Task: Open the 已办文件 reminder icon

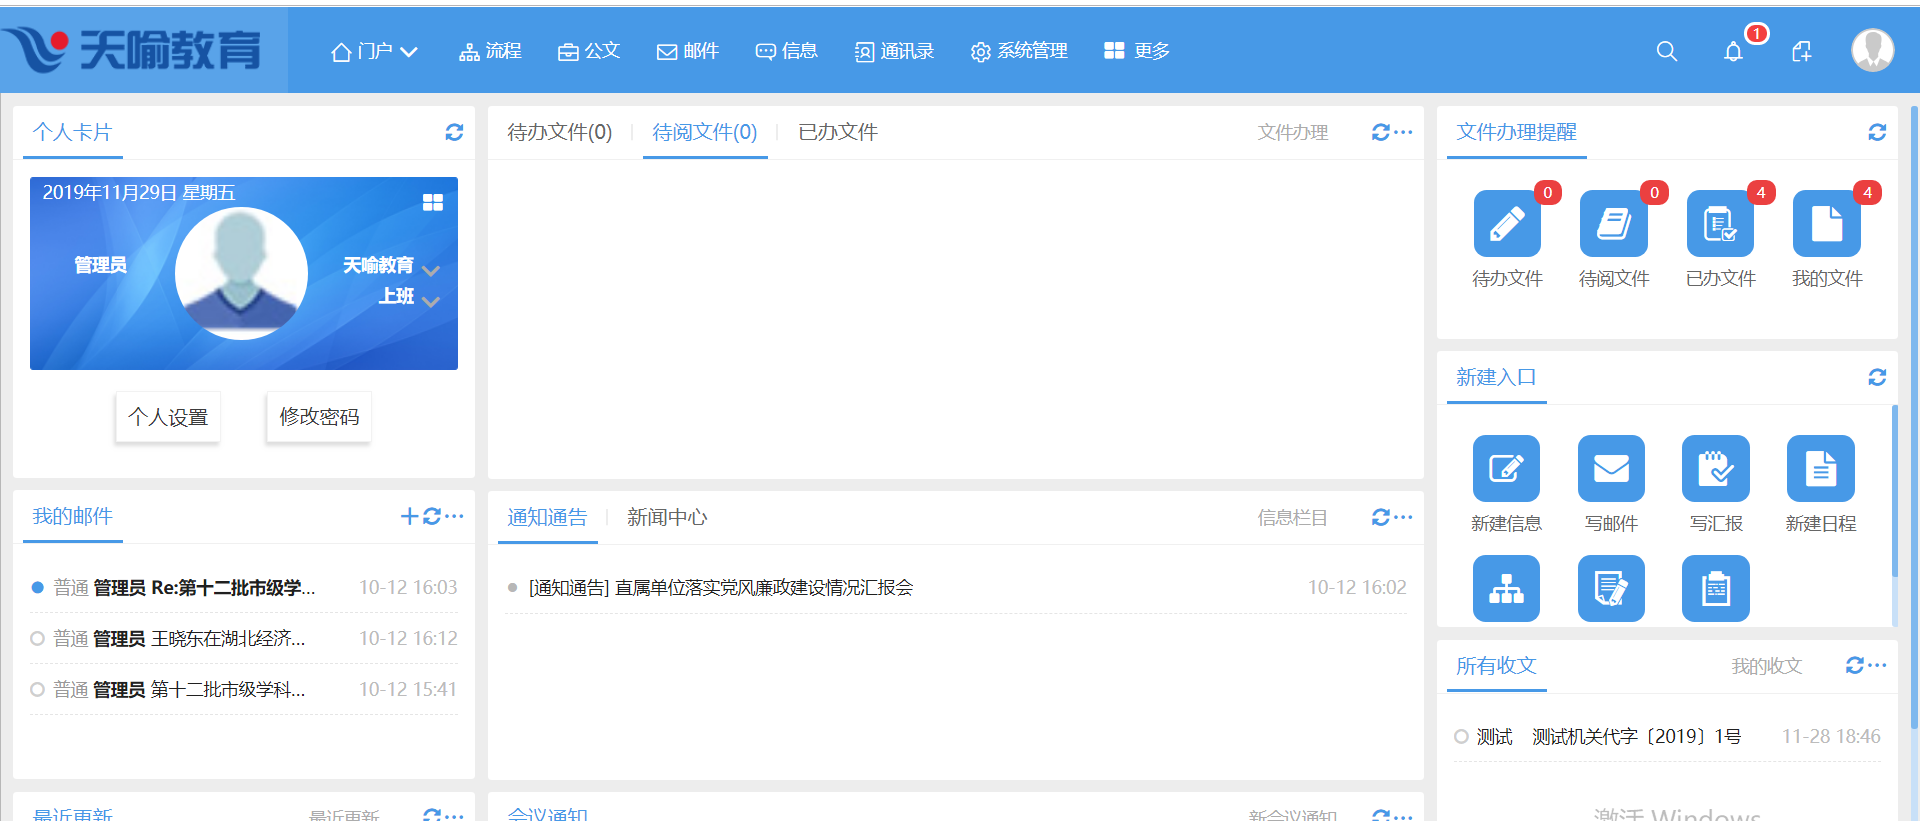Action: coord(1720,224)
